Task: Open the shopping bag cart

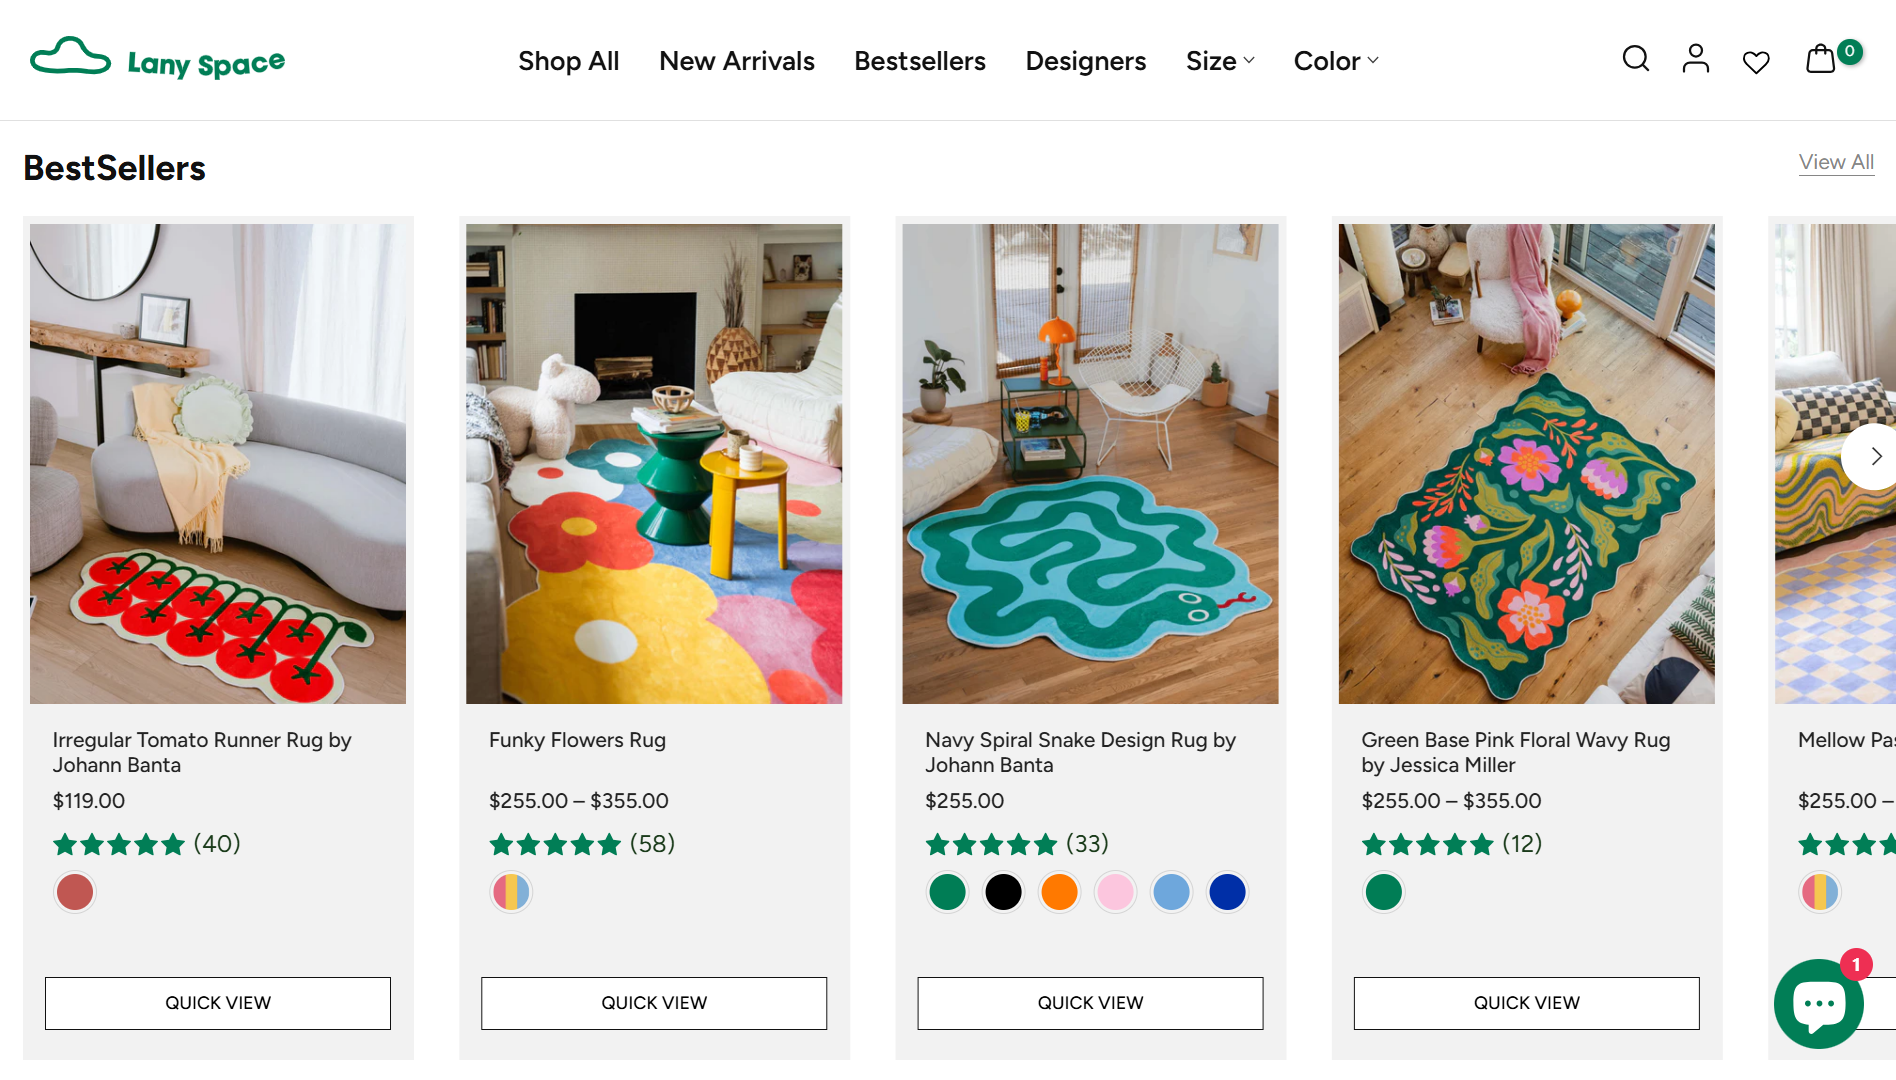Action: click(1821, 59)
